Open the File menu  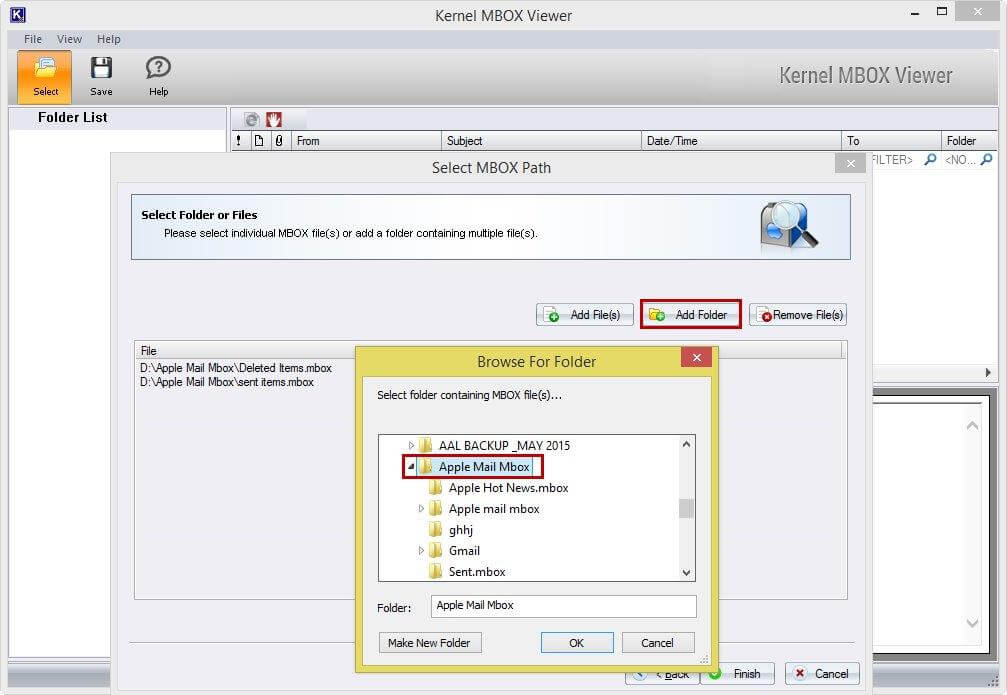coord(33,39)
